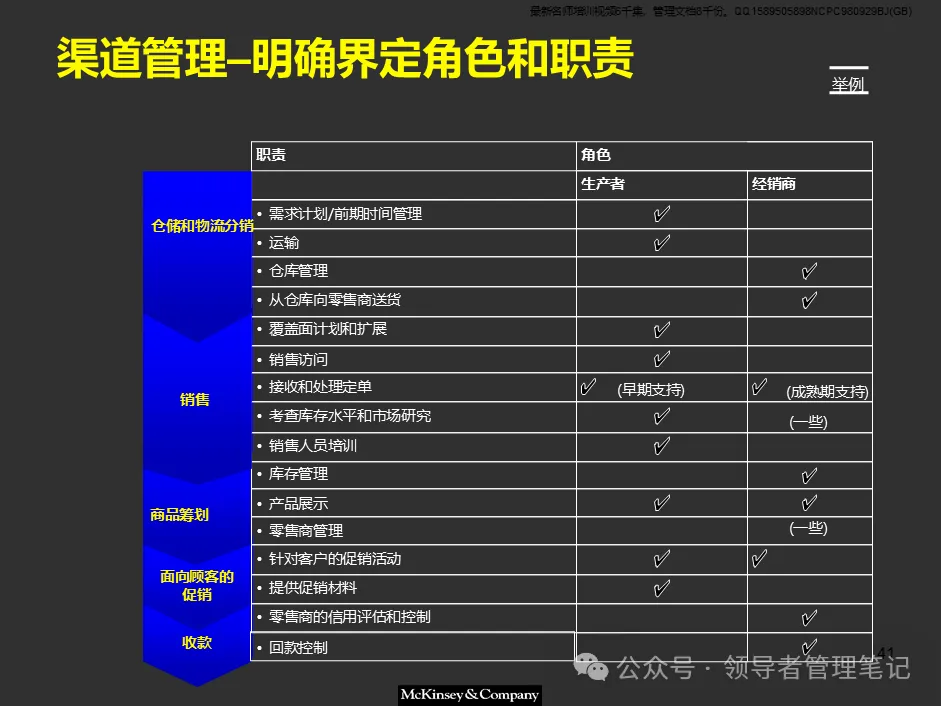This screenshot has height=706, width=941.
Task: Click the checkmark beside (早期支持)
Action: point(588,387)
